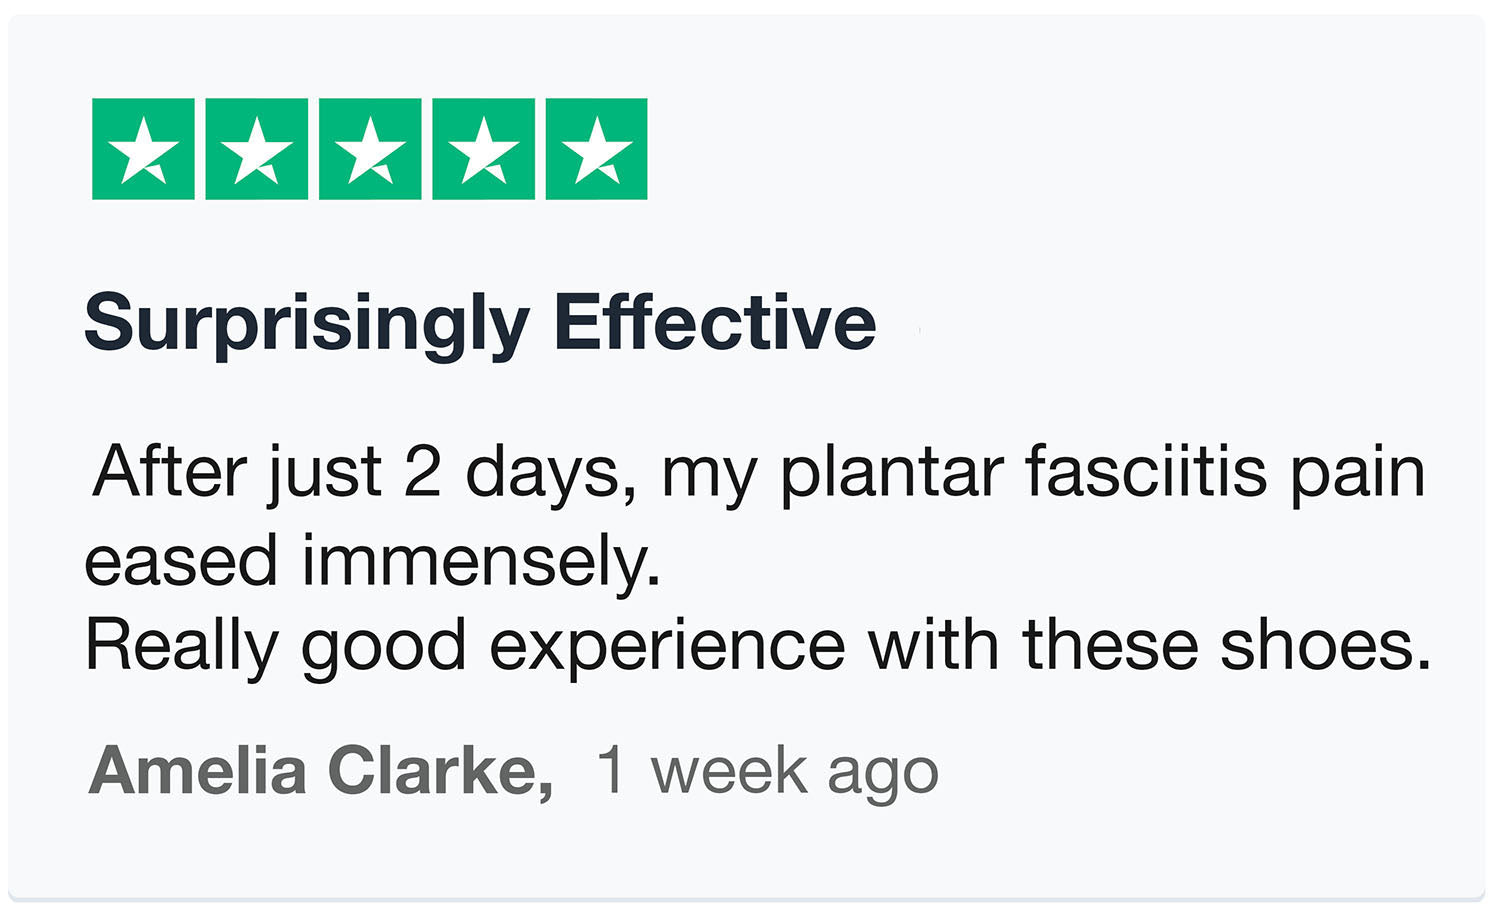This screenshot has height=916, width=1500.
Task: Click the first green rating star
Action: point(143,149)
